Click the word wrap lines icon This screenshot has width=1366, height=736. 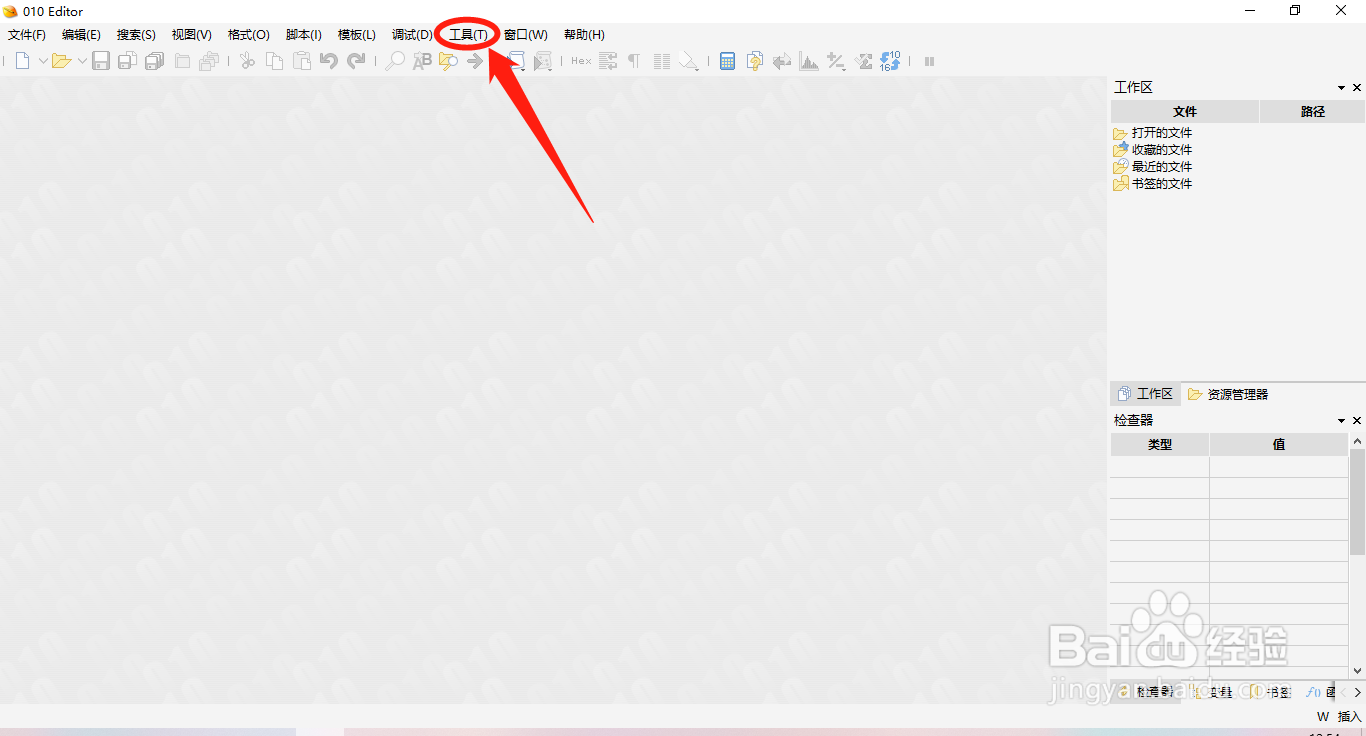[x=607, y=61]
